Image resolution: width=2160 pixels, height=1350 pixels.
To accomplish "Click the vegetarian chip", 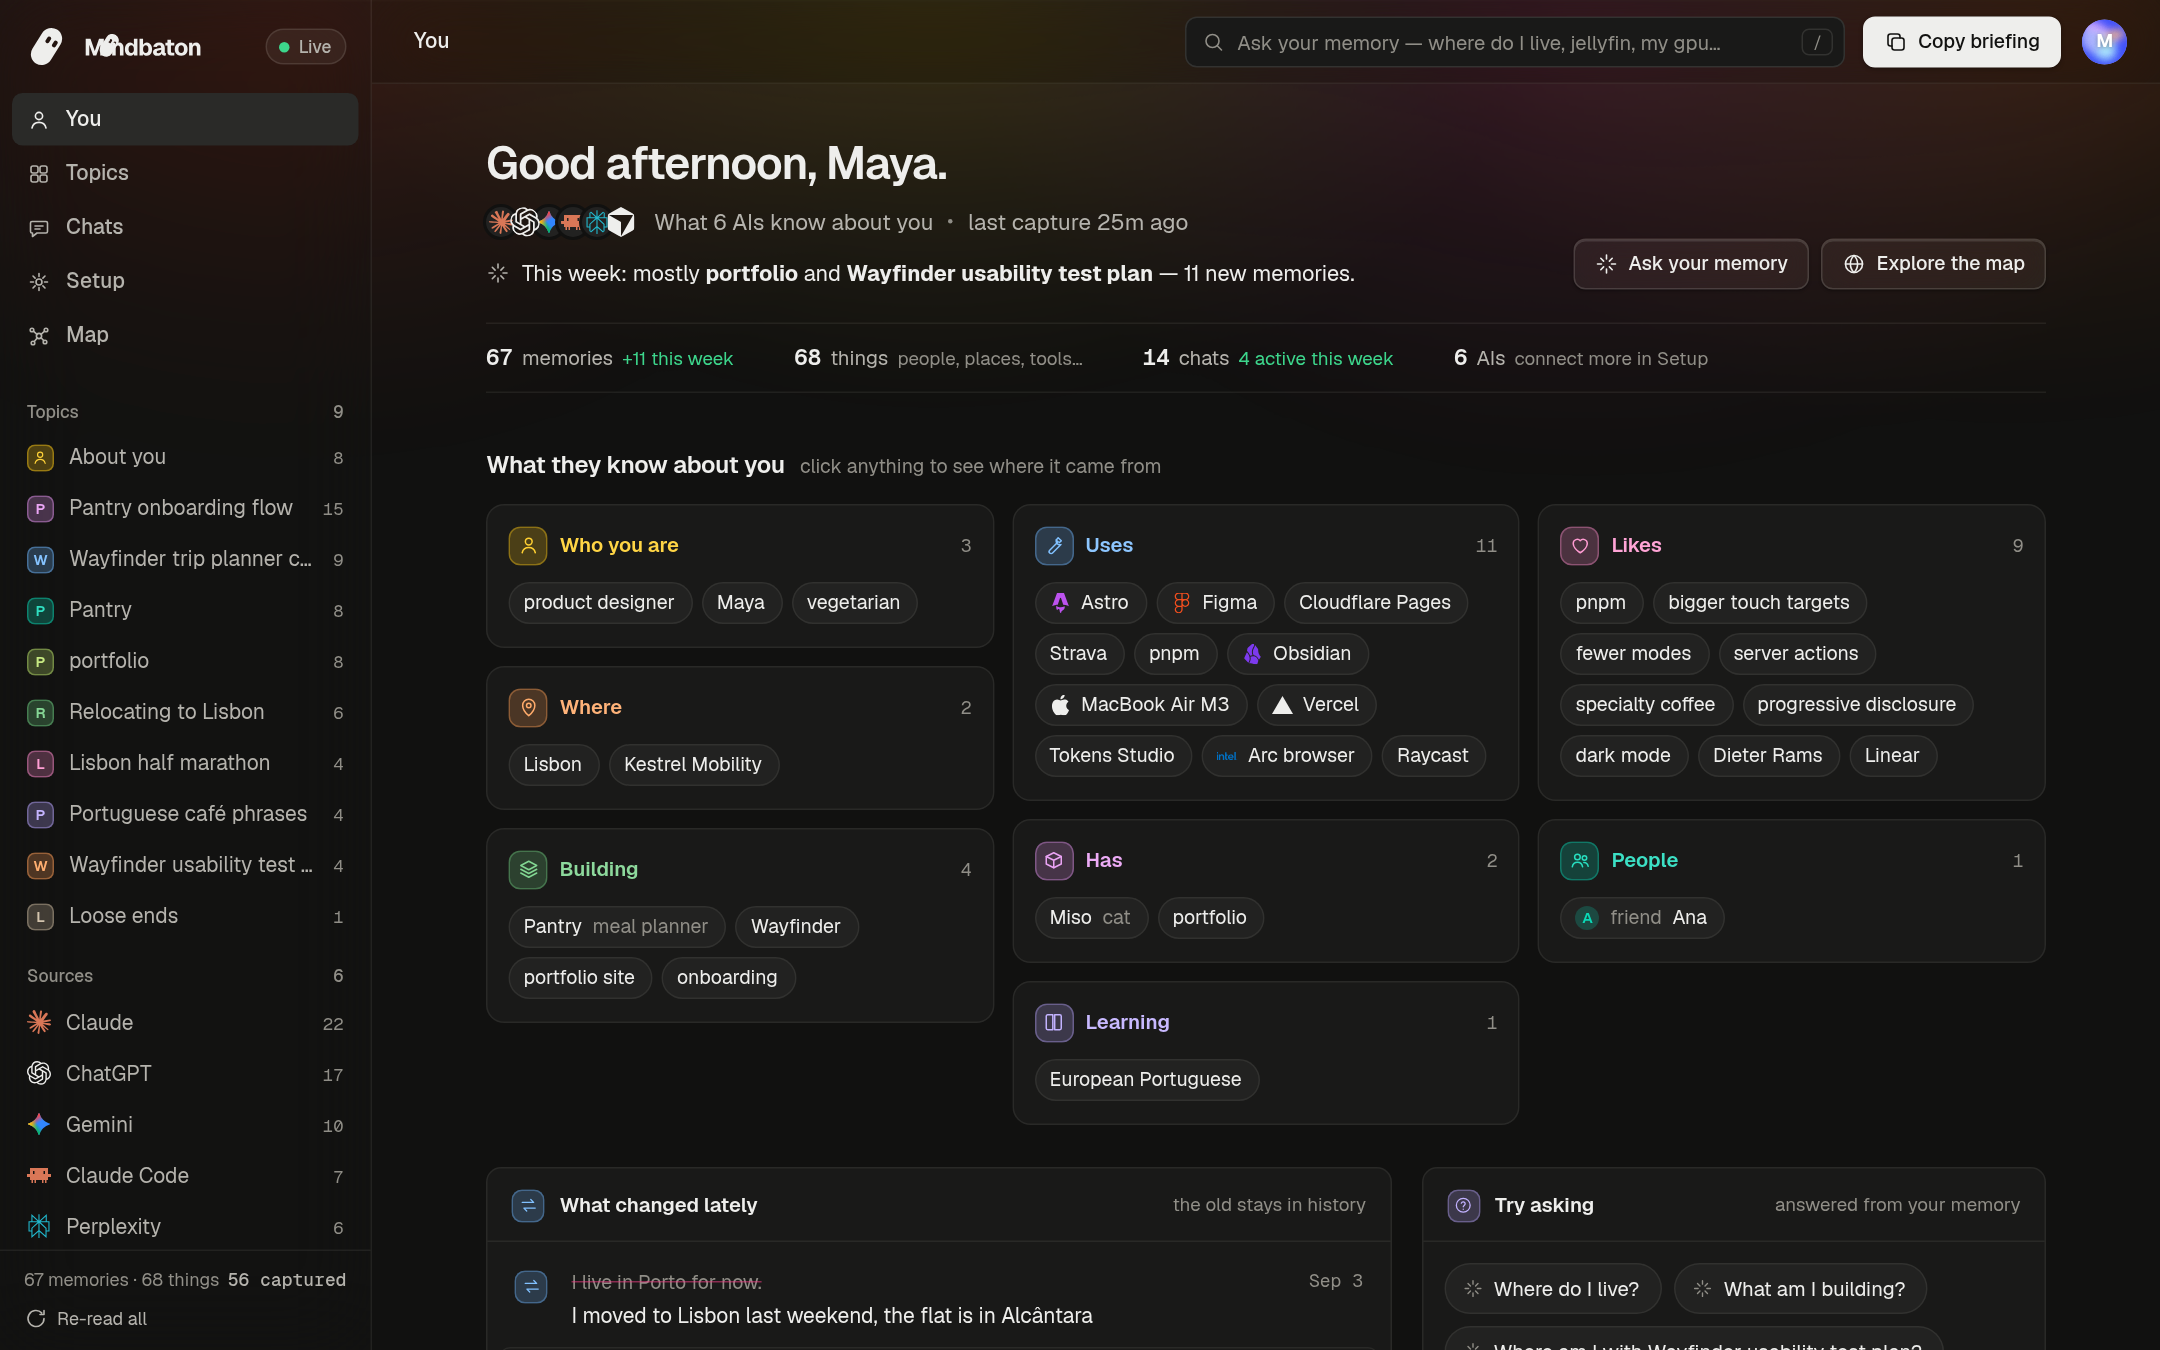I will [853, 603].
